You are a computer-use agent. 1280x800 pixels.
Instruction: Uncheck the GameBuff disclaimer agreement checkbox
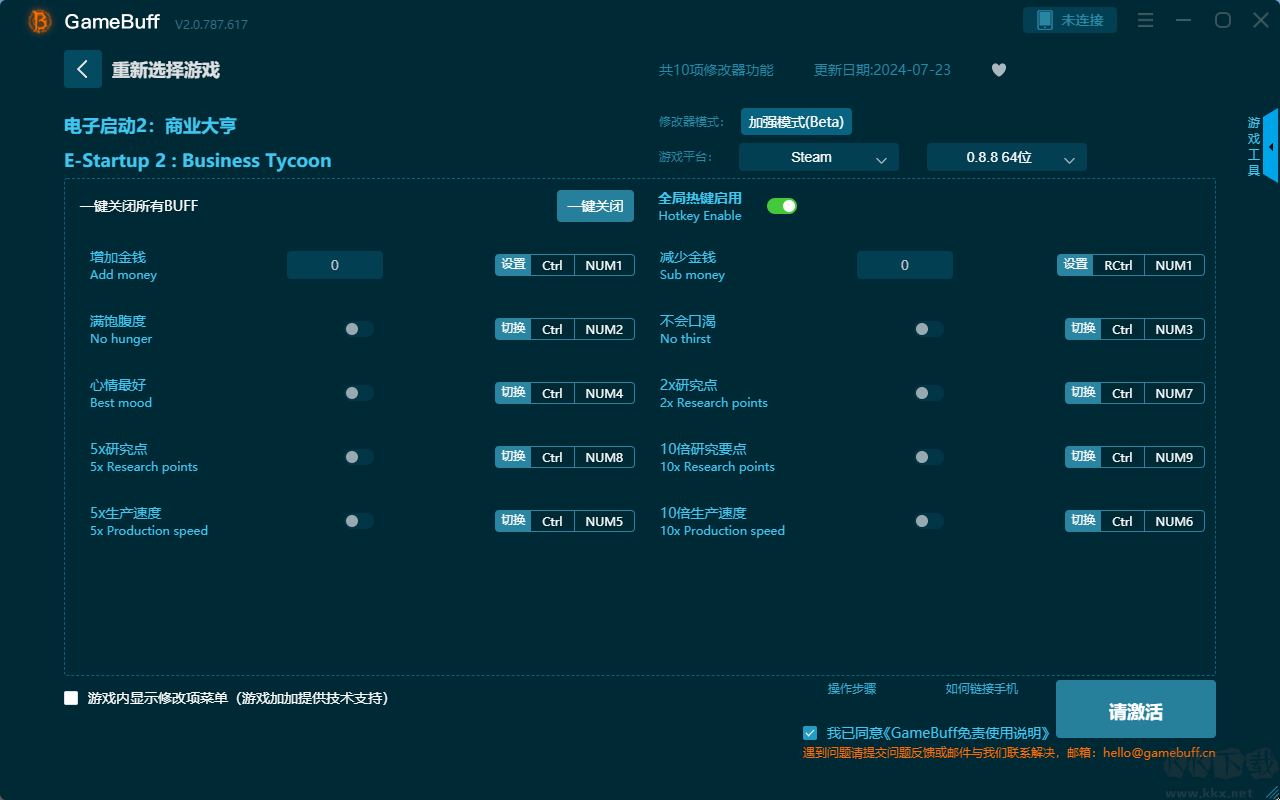click(x=810, y=733)
